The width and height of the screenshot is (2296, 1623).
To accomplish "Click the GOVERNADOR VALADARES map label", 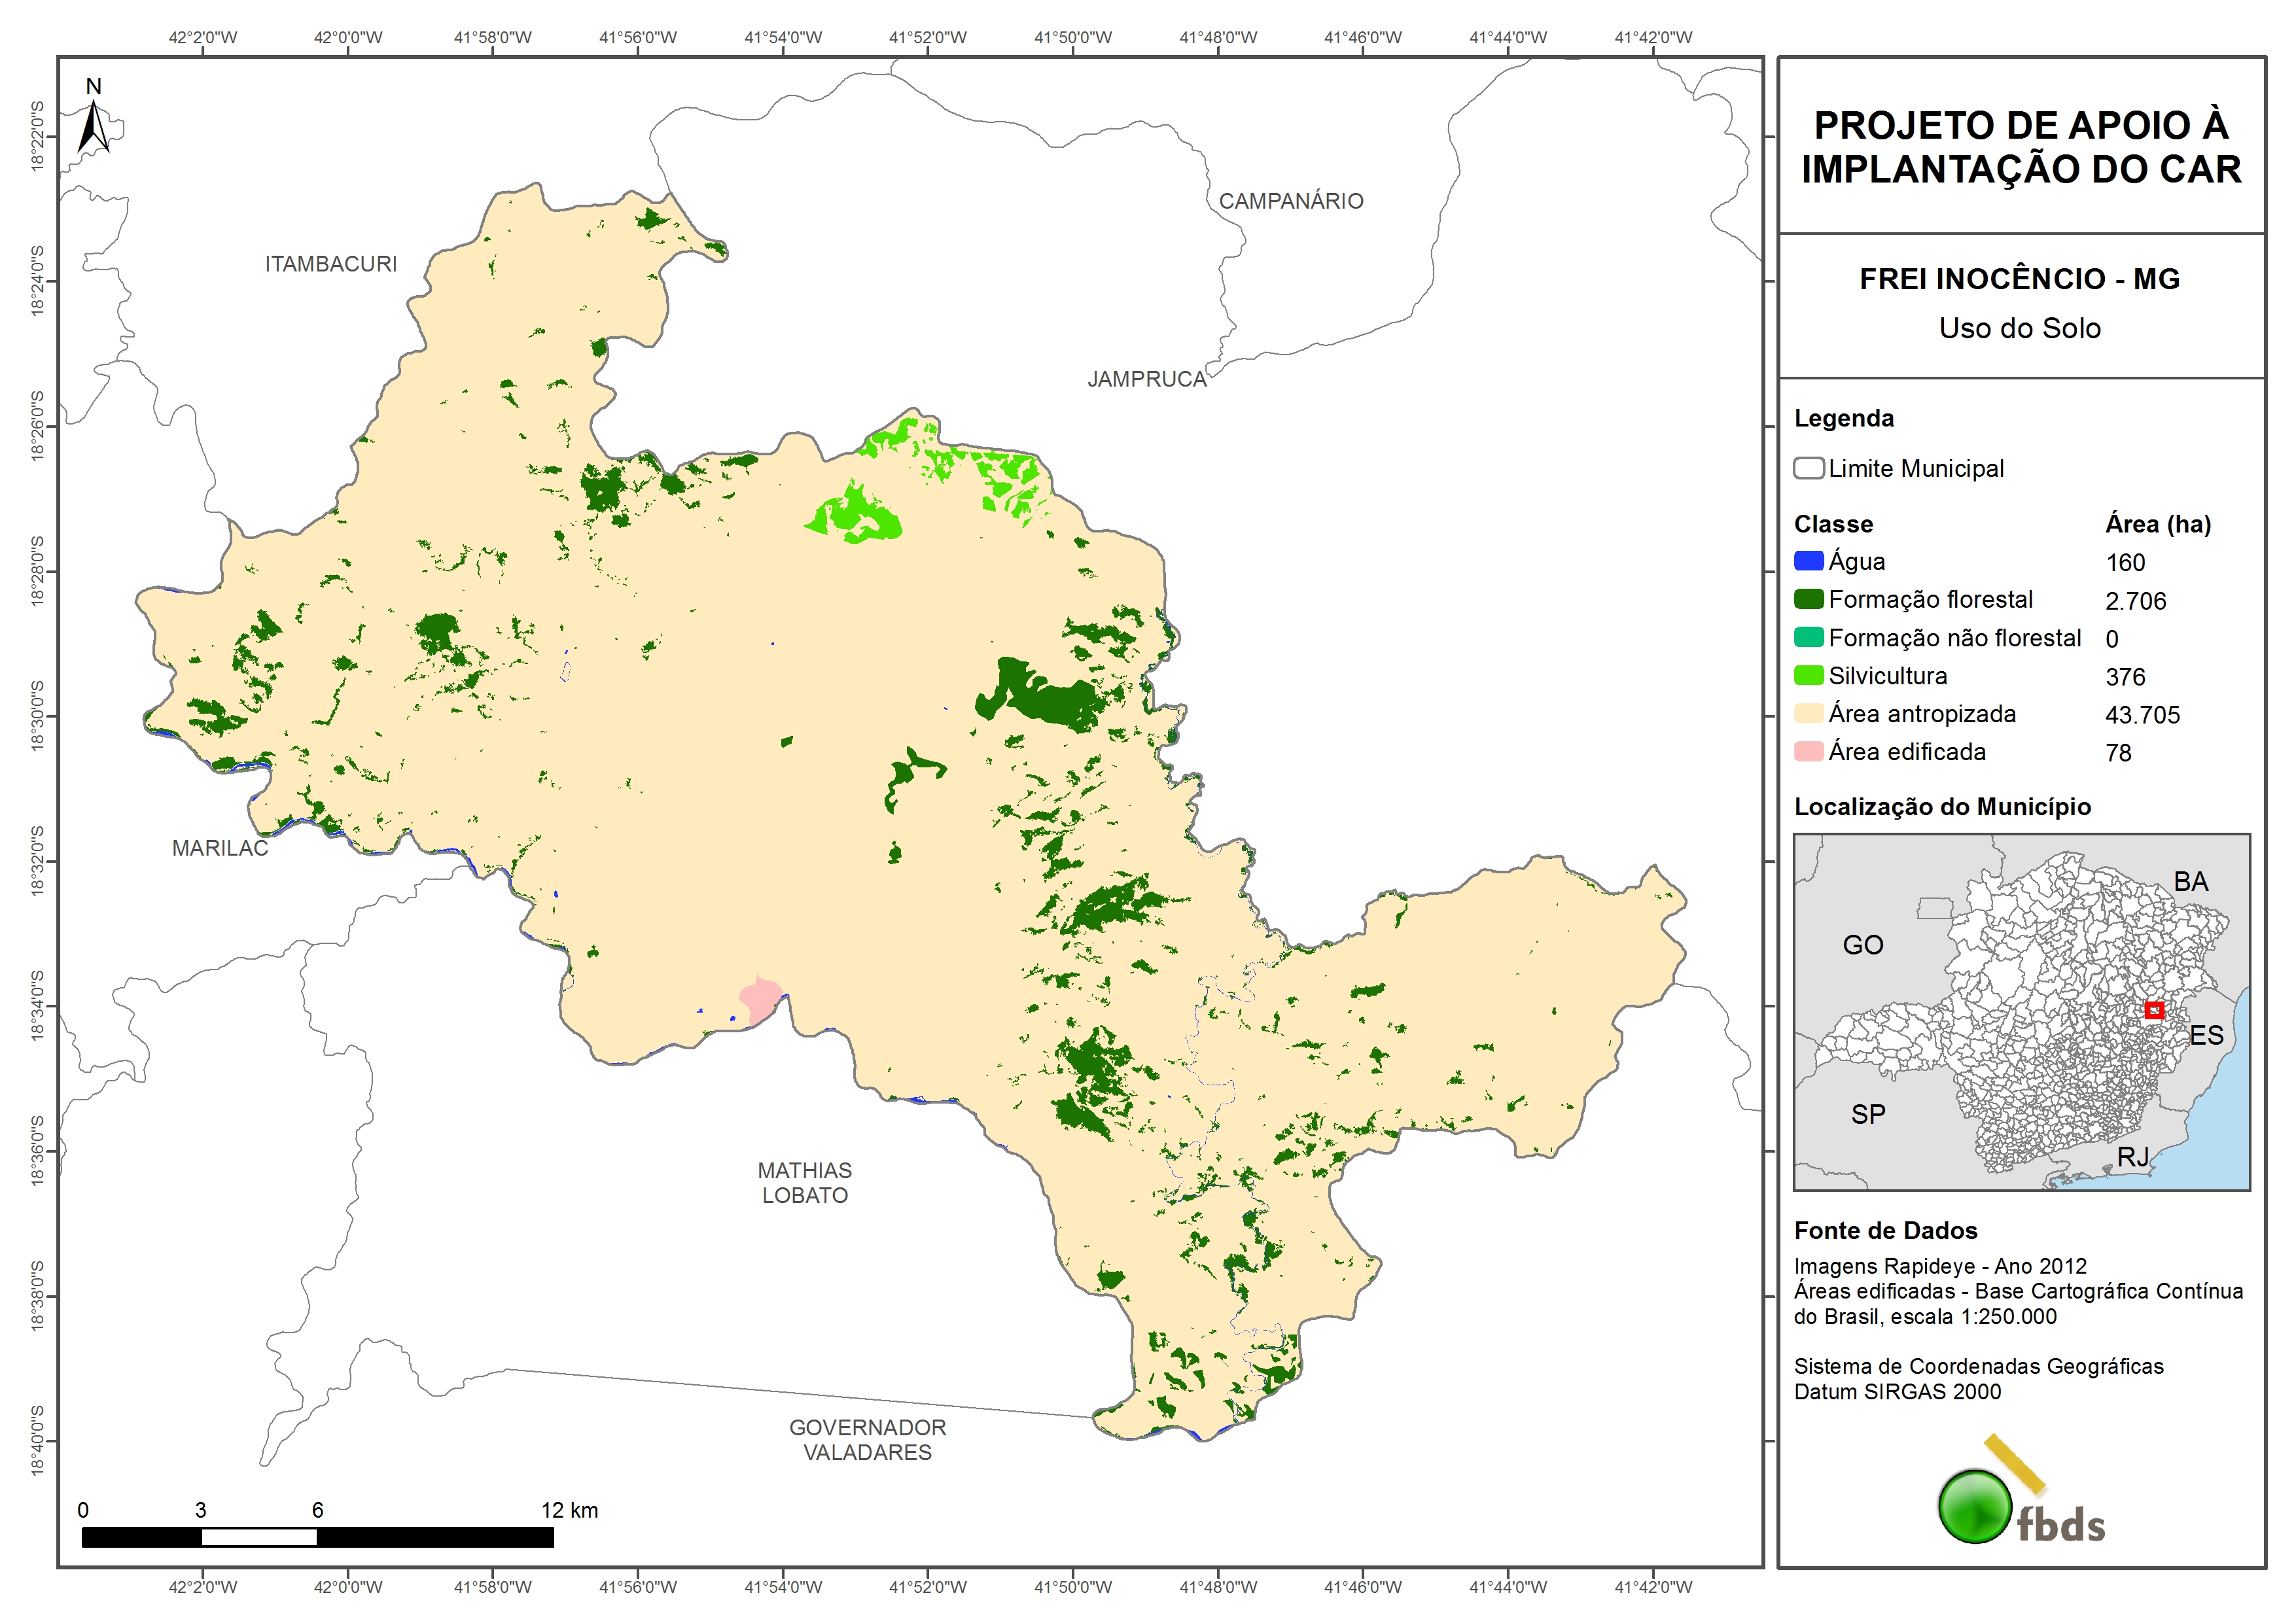I will pos(867,1440).
